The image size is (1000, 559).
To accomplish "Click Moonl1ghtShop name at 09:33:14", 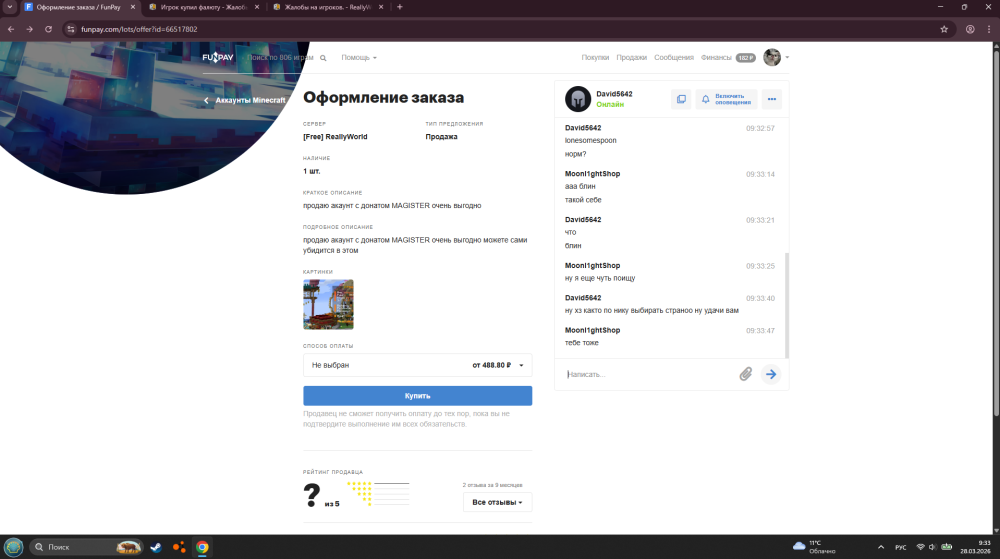I will (592, 173).
